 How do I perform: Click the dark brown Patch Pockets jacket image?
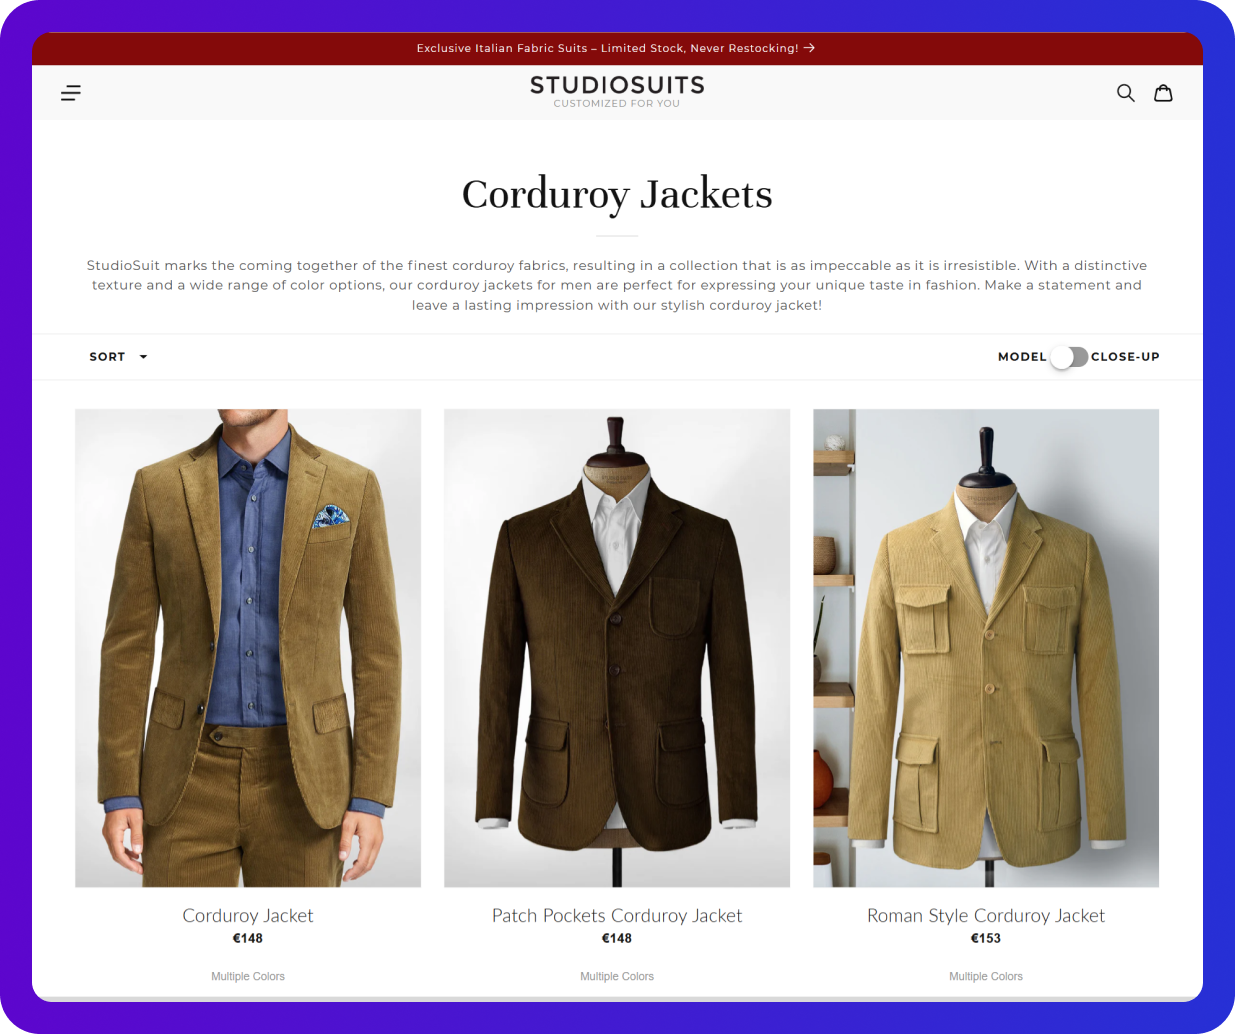617,648
